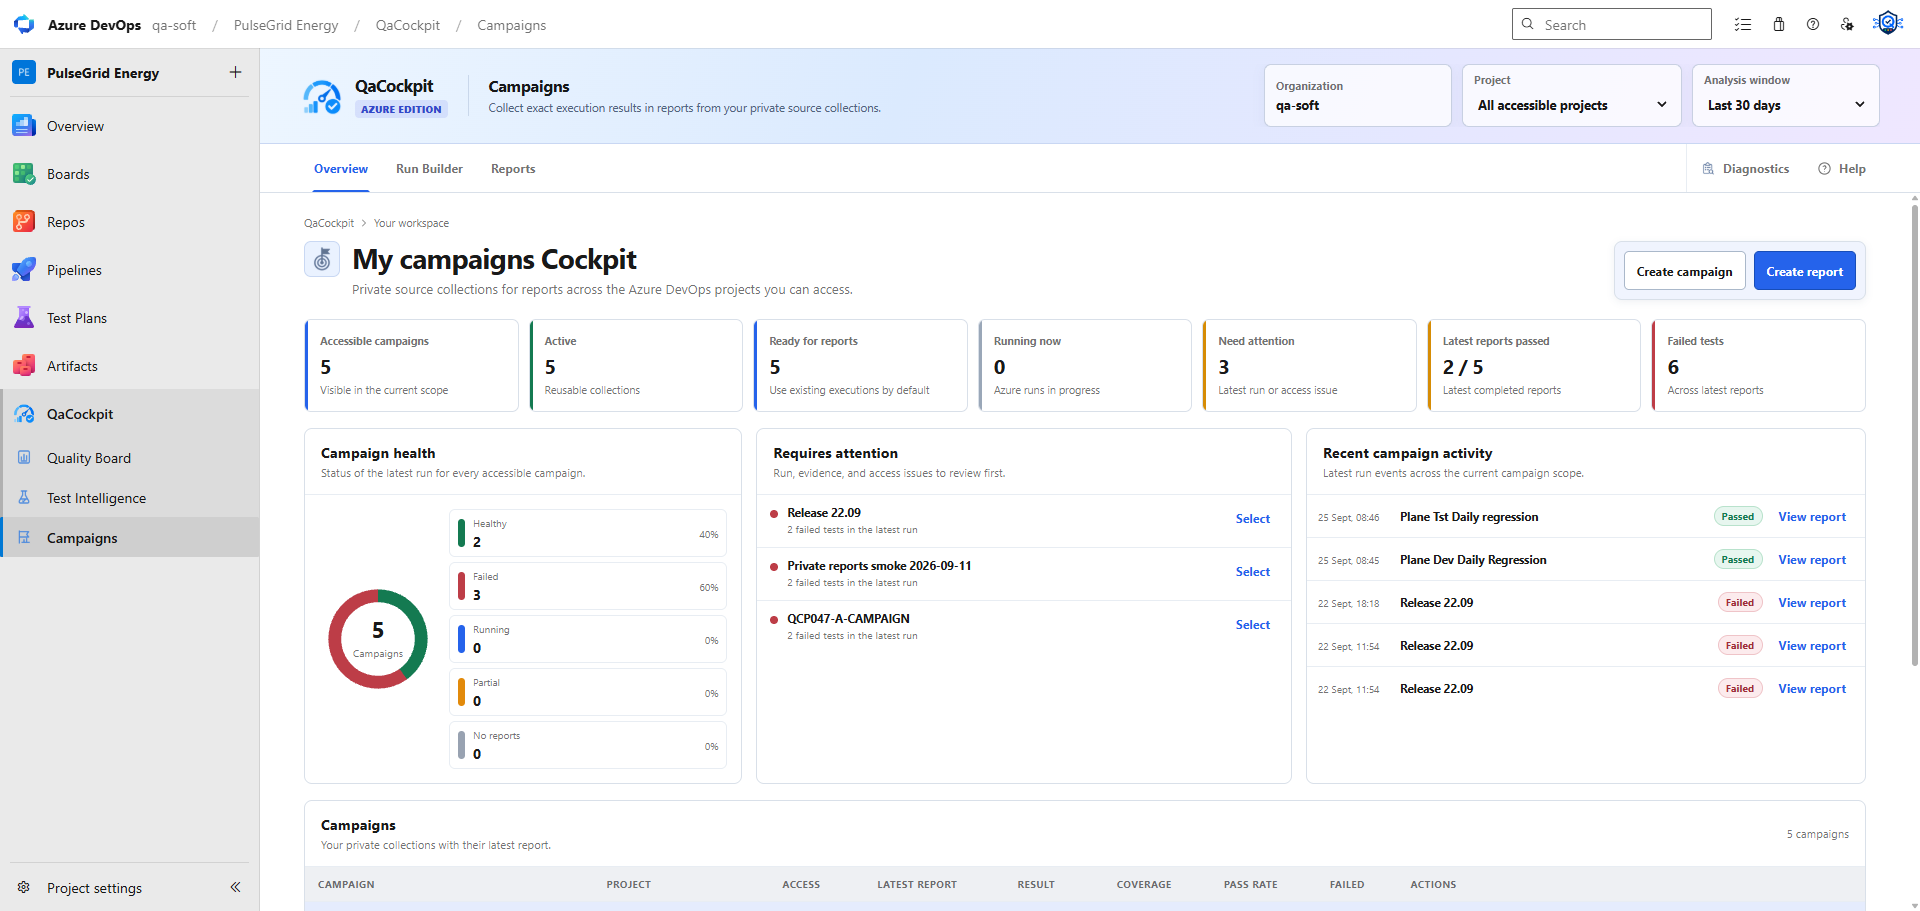Open user settings icon in header
Image resolution: width=1920 pixels, height=911 pixels.
coord(1847,24)
